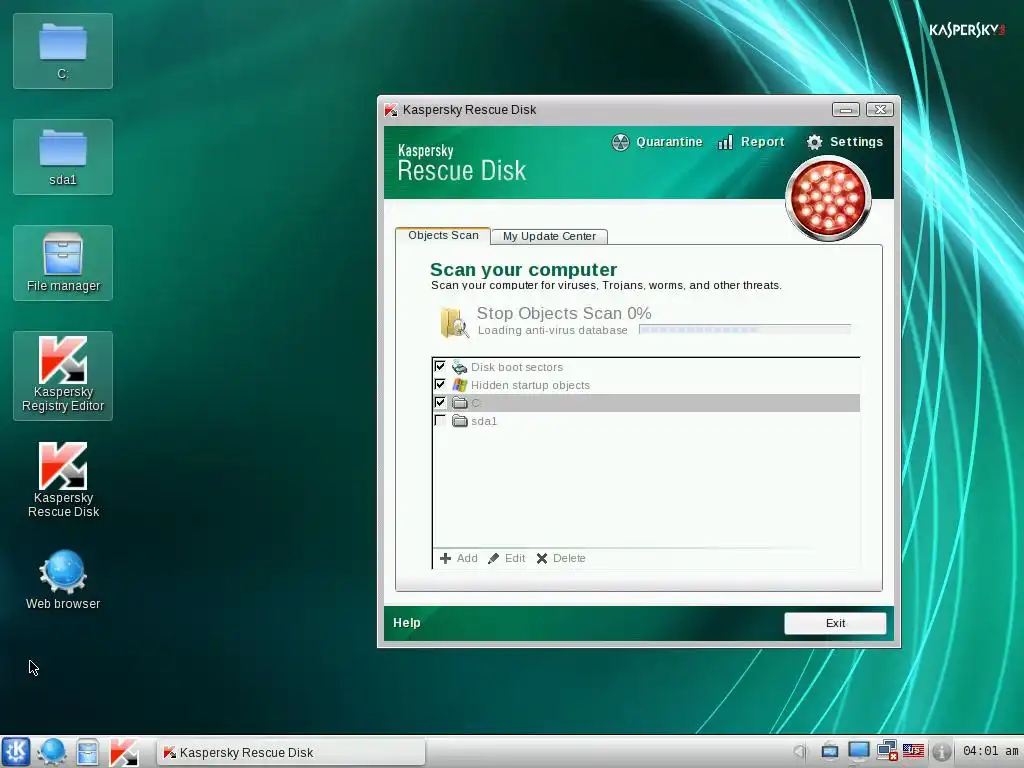Click the removable device tray icon

(x=829, y=752)
